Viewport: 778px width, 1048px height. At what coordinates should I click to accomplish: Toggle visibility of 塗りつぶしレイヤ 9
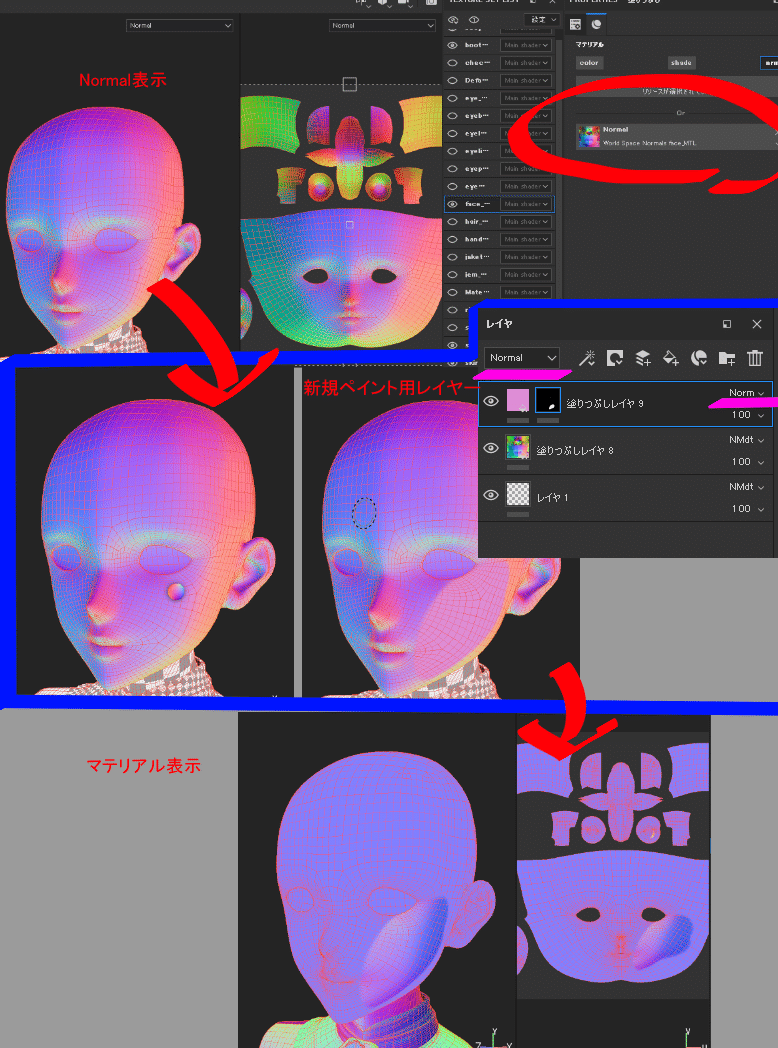(x=491, y=401)
